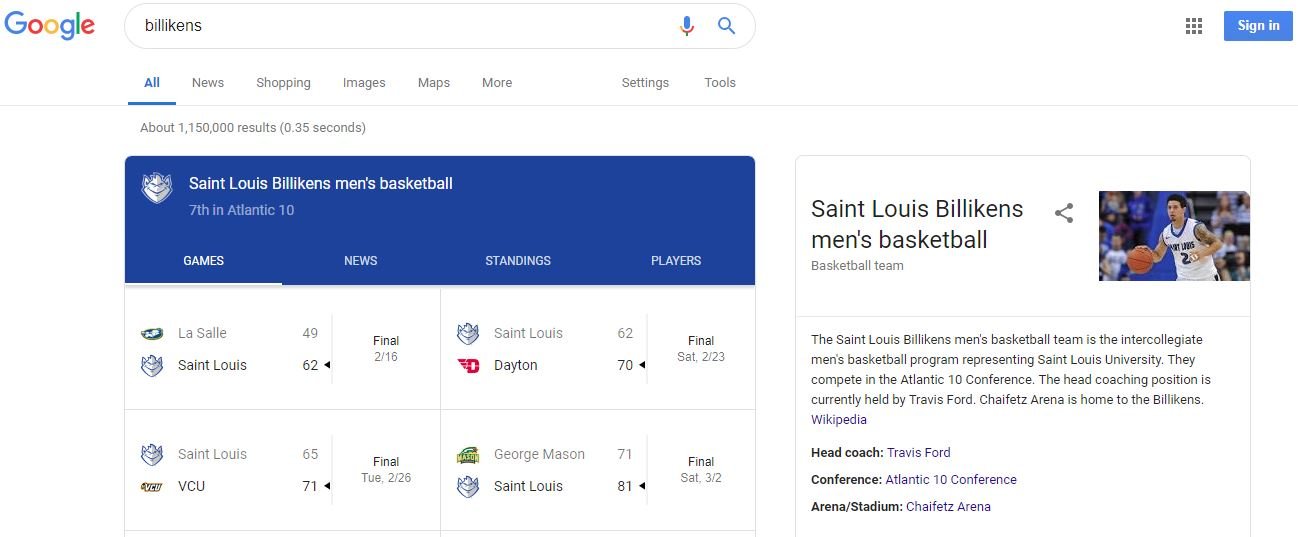This screenshot has height=537, width=1298.
Task: Open the La Salle vs Saint Louis 2/16 game
Action: pos(282,349)
